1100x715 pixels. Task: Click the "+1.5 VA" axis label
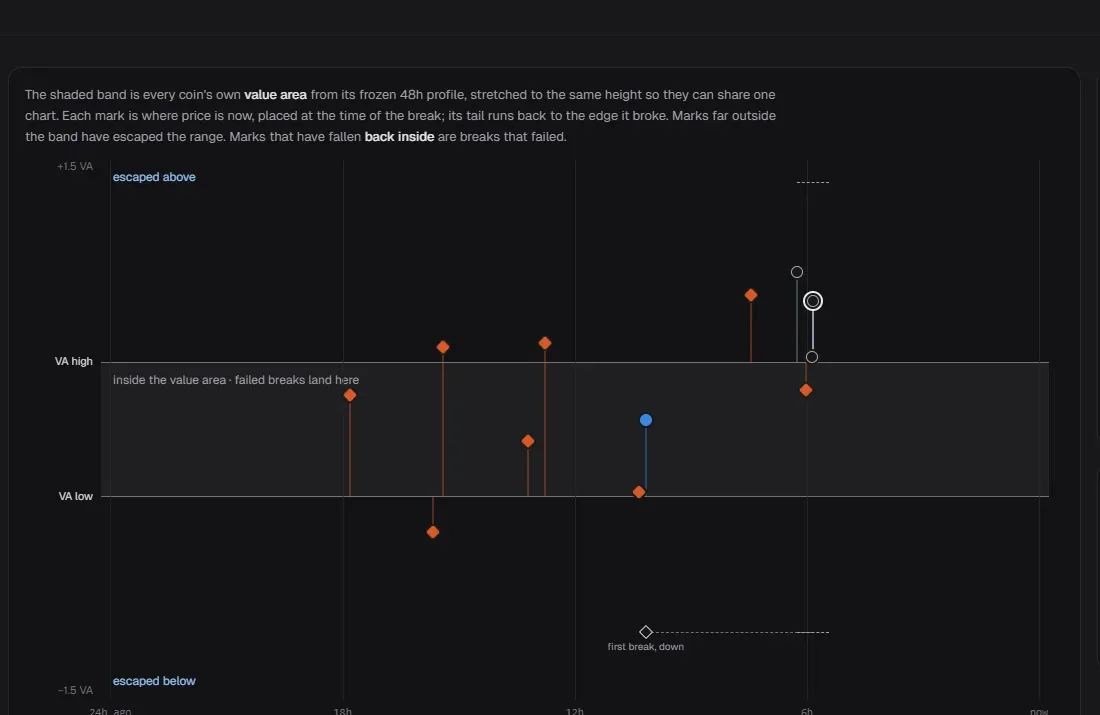tap(75, 166)
